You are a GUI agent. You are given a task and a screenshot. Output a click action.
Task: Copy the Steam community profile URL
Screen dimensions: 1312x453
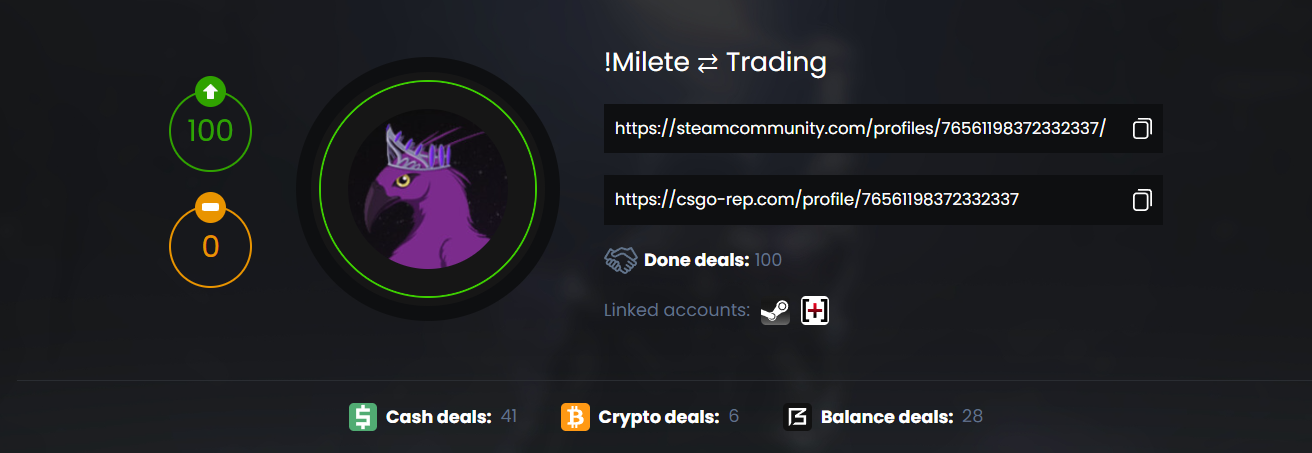tap(1142, 129)
